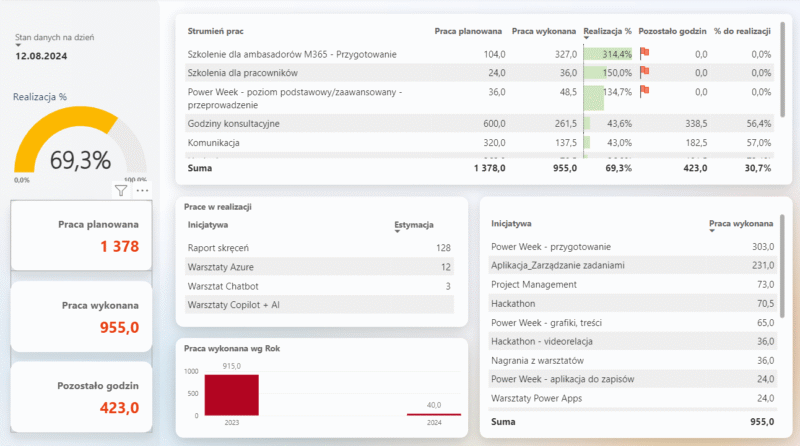Click the flag icon in the 314,4% row
Screen dimensions: 800x446
[645, 54]
